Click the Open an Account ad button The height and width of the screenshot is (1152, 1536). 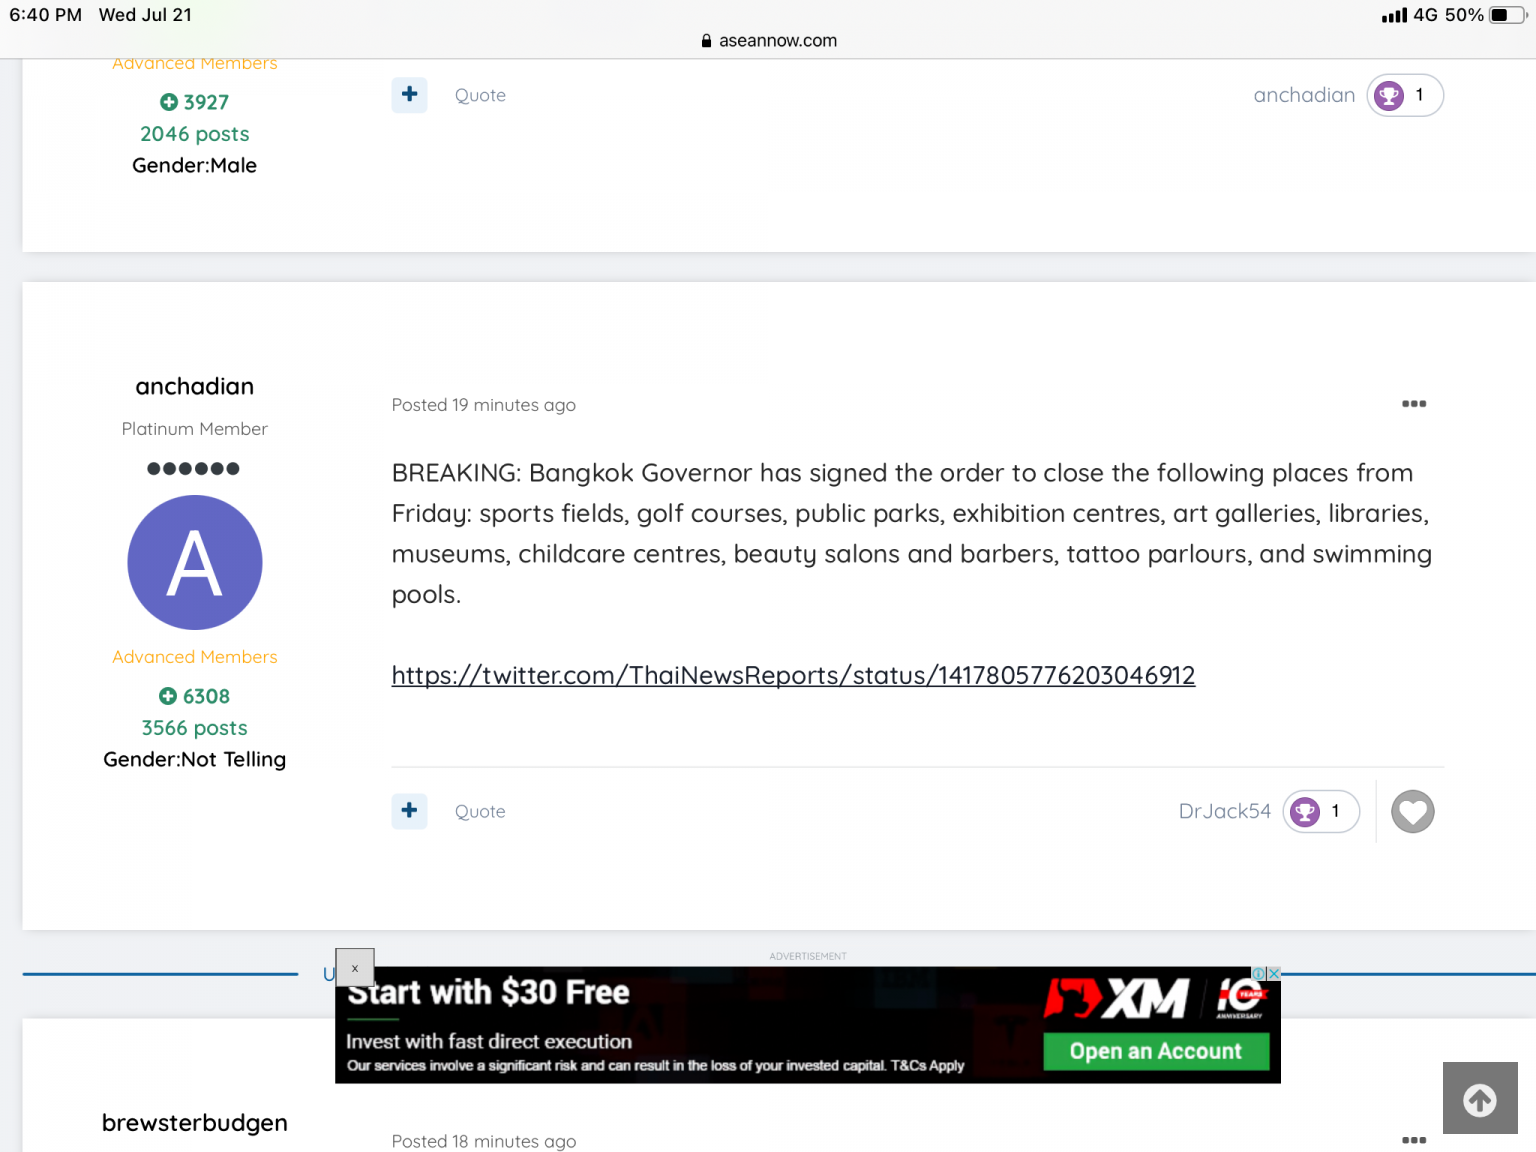pos(1155,1051)
